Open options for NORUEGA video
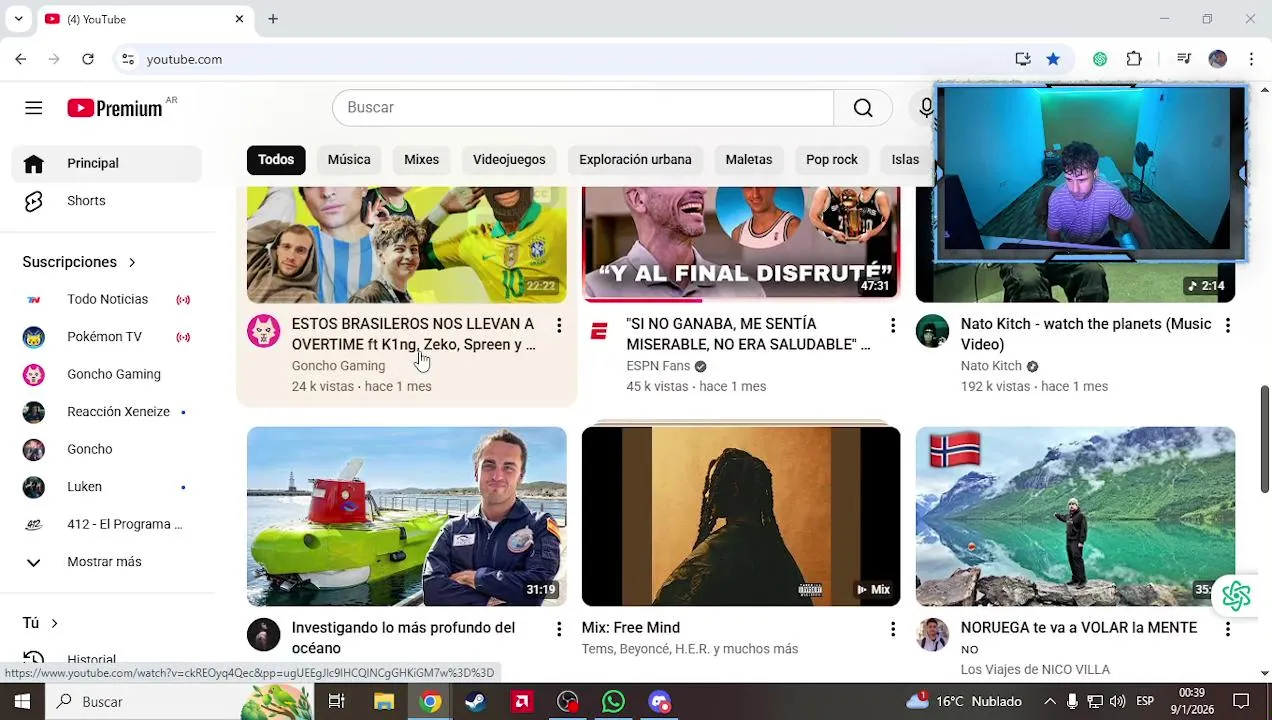This screenshot has width=1272, height=720. (x=1228, y=629)
